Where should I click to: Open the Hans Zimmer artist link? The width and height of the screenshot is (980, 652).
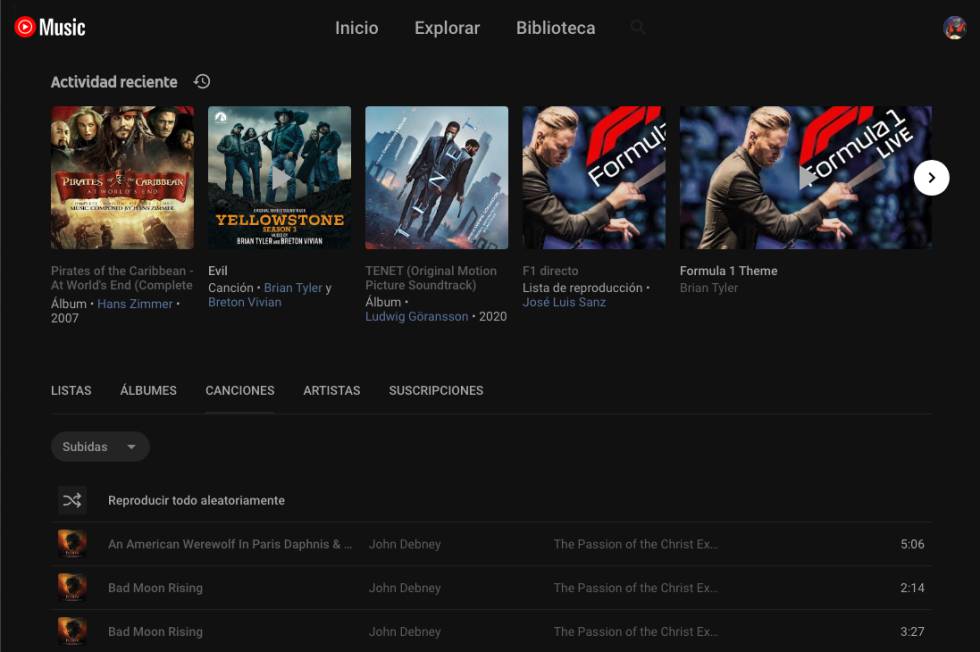point(135,304)
